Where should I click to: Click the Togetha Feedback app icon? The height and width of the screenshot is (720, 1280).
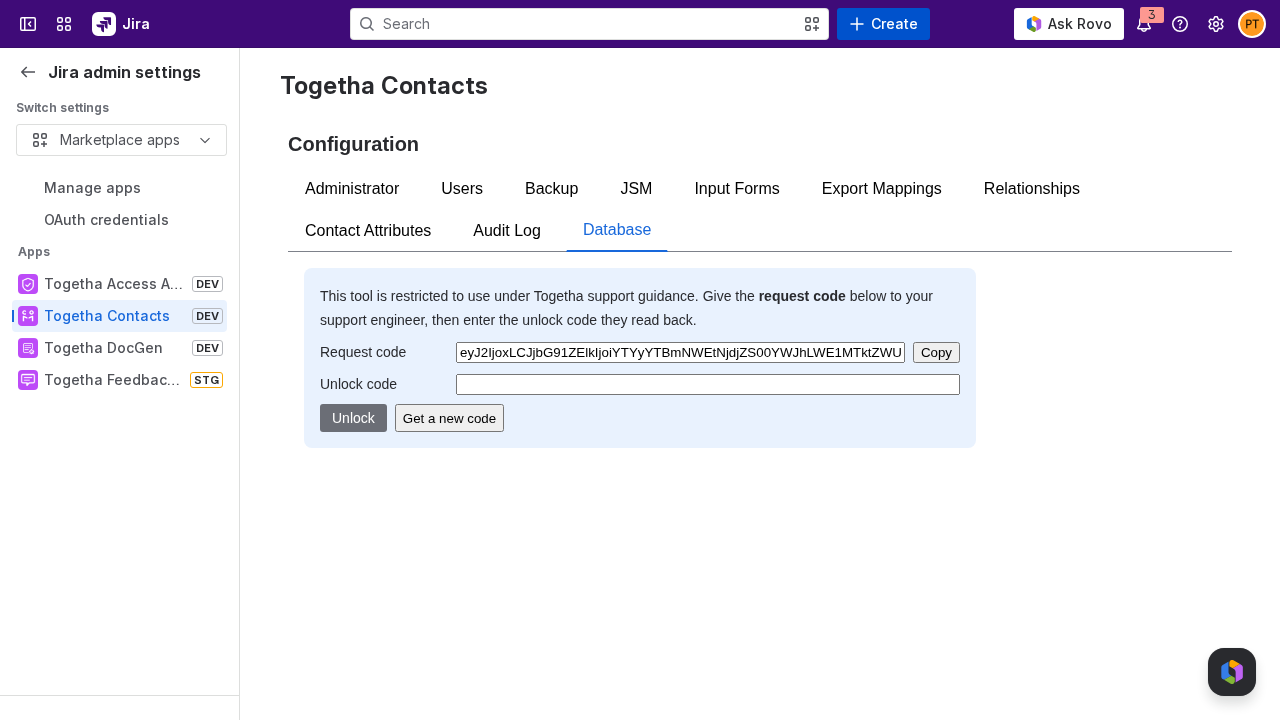[28, 380]
